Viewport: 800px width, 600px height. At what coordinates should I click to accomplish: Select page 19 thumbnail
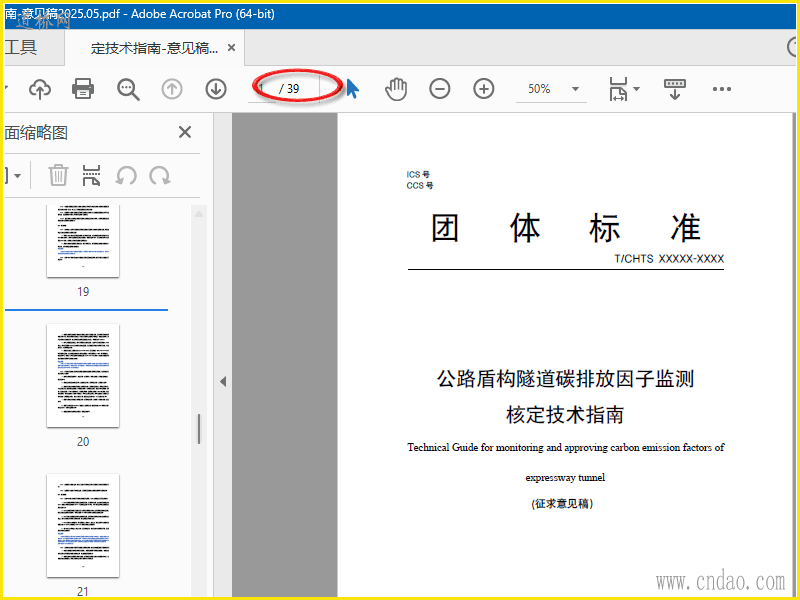pyautogui.click(x=83, y=241)
